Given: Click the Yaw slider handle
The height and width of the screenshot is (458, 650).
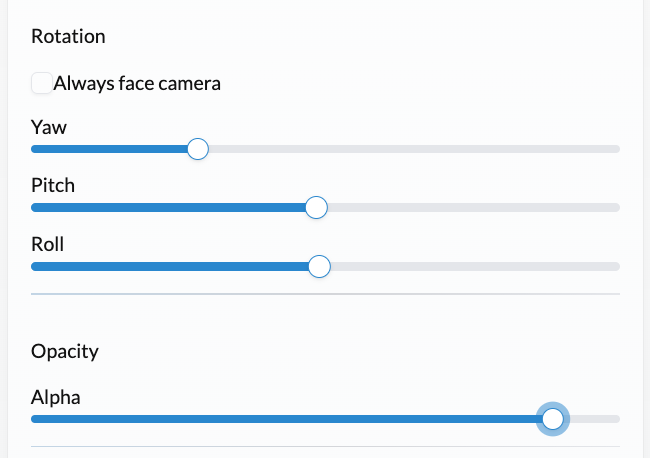Looking at the screenshot, I should 198,149.
